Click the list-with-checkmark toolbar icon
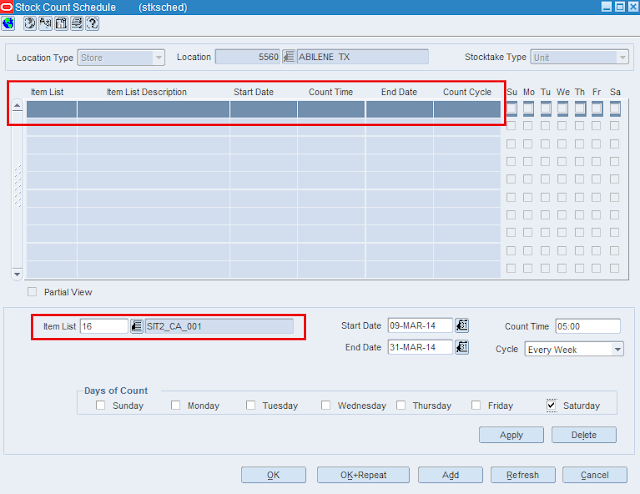640x494 pixels. pyautogui.click(x=77, y=23)
